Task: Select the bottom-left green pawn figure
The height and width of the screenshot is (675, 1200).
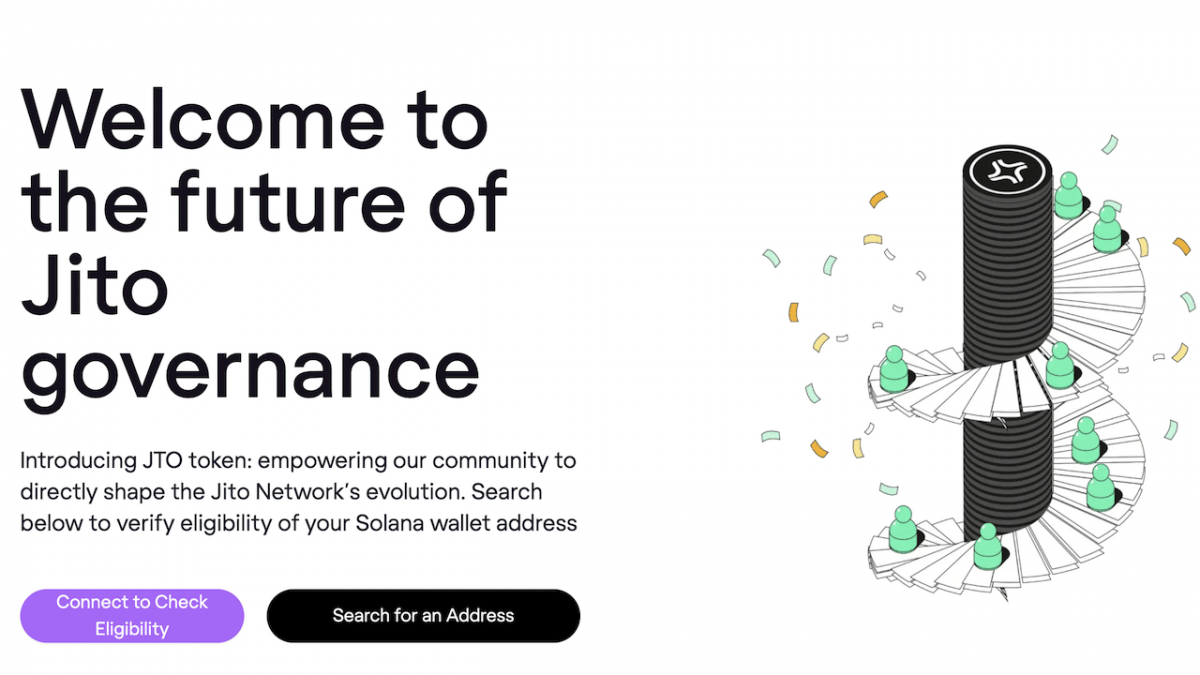Action: coord(902,529)
